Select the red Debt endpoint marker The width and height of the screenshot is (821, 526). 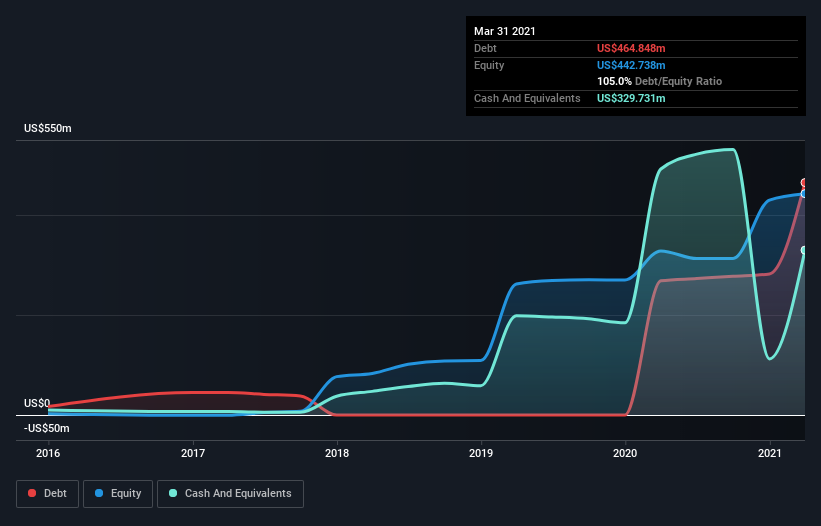coord(804,183)
